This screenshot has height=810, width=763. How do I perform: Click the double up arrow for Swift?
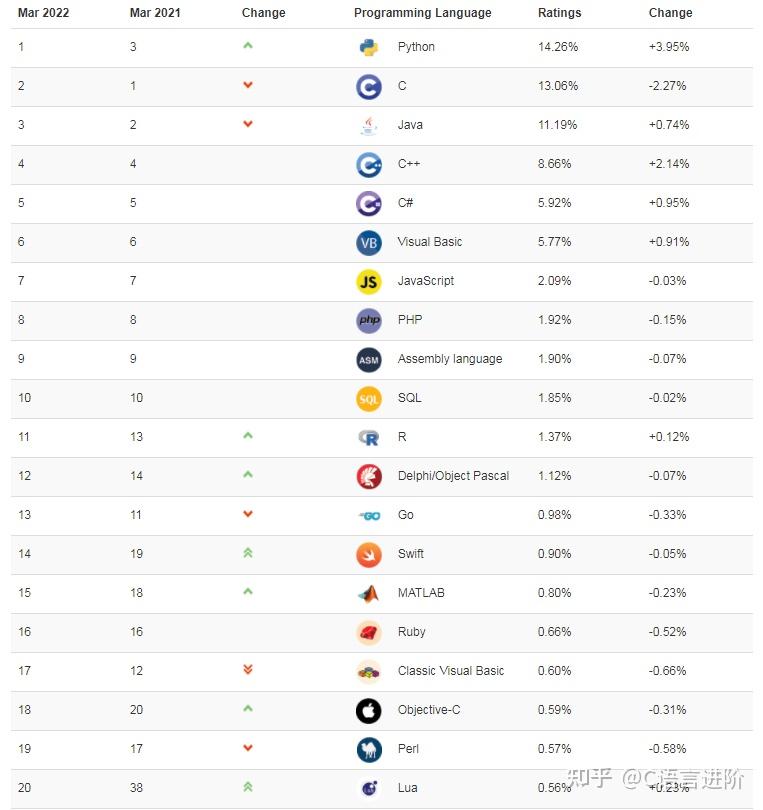(248, 553)
